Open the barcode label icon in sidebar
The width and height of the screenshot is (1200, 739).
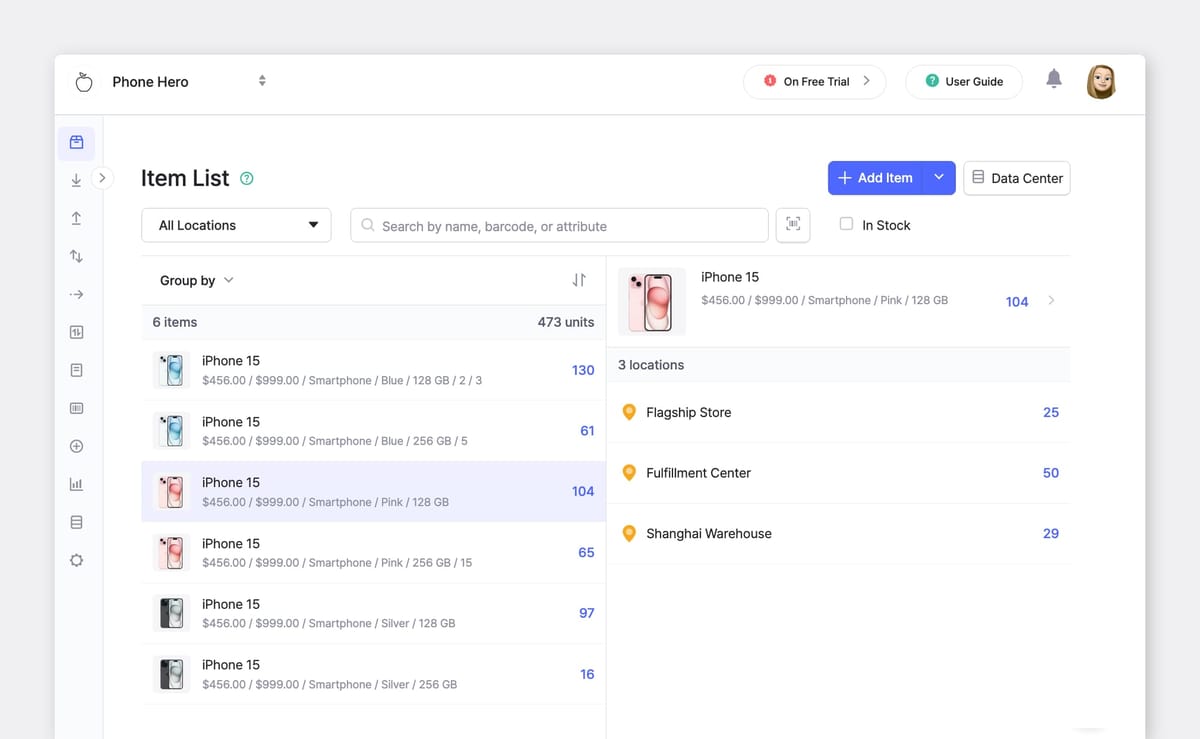[x=76, y=408]
